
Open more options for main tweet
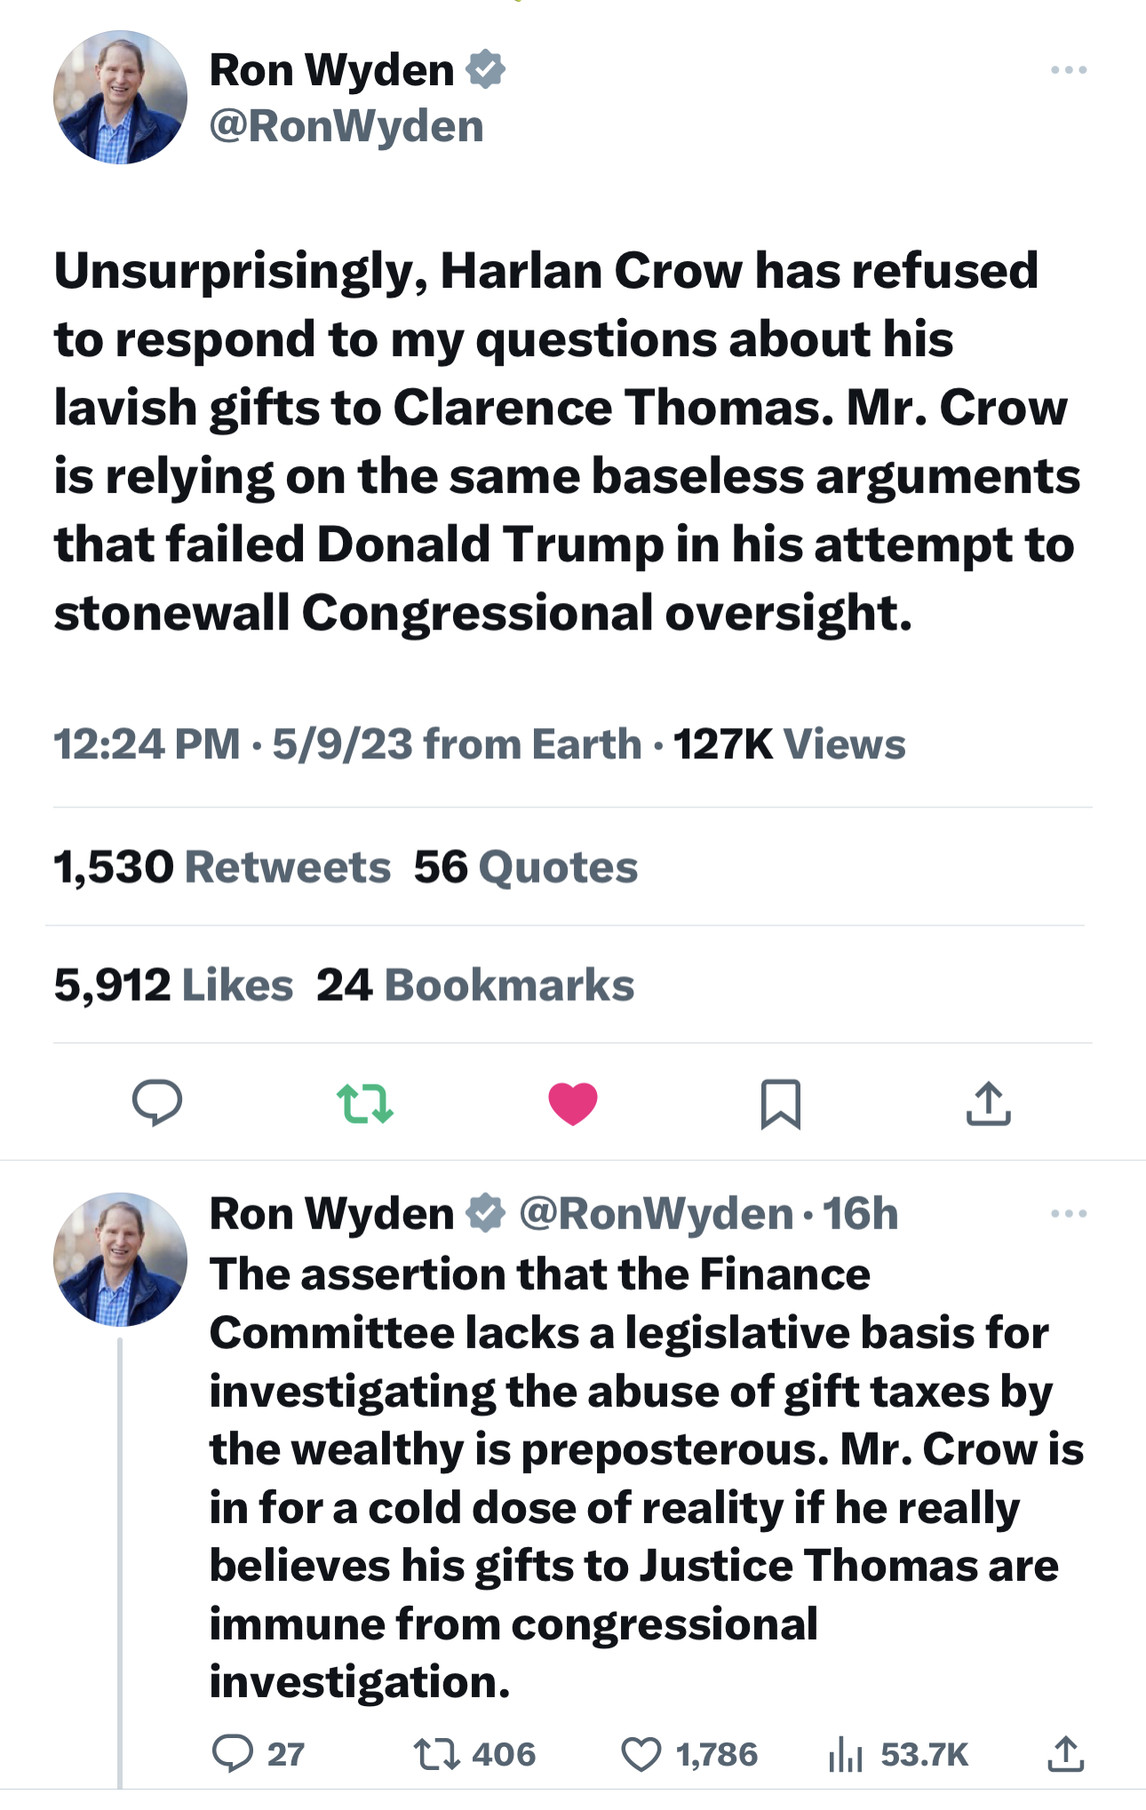pyautogui.click(x=1068, y=70)
